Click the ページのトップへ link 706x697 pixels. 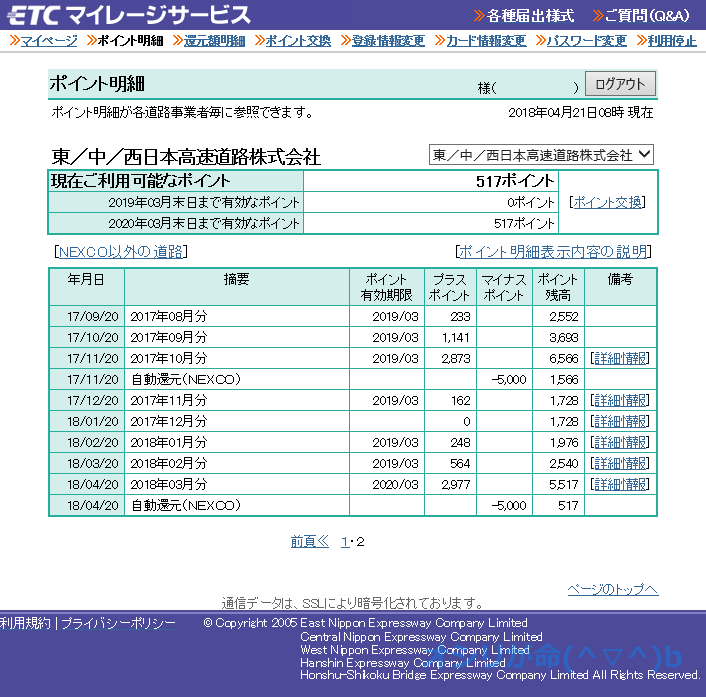point(613,589)
